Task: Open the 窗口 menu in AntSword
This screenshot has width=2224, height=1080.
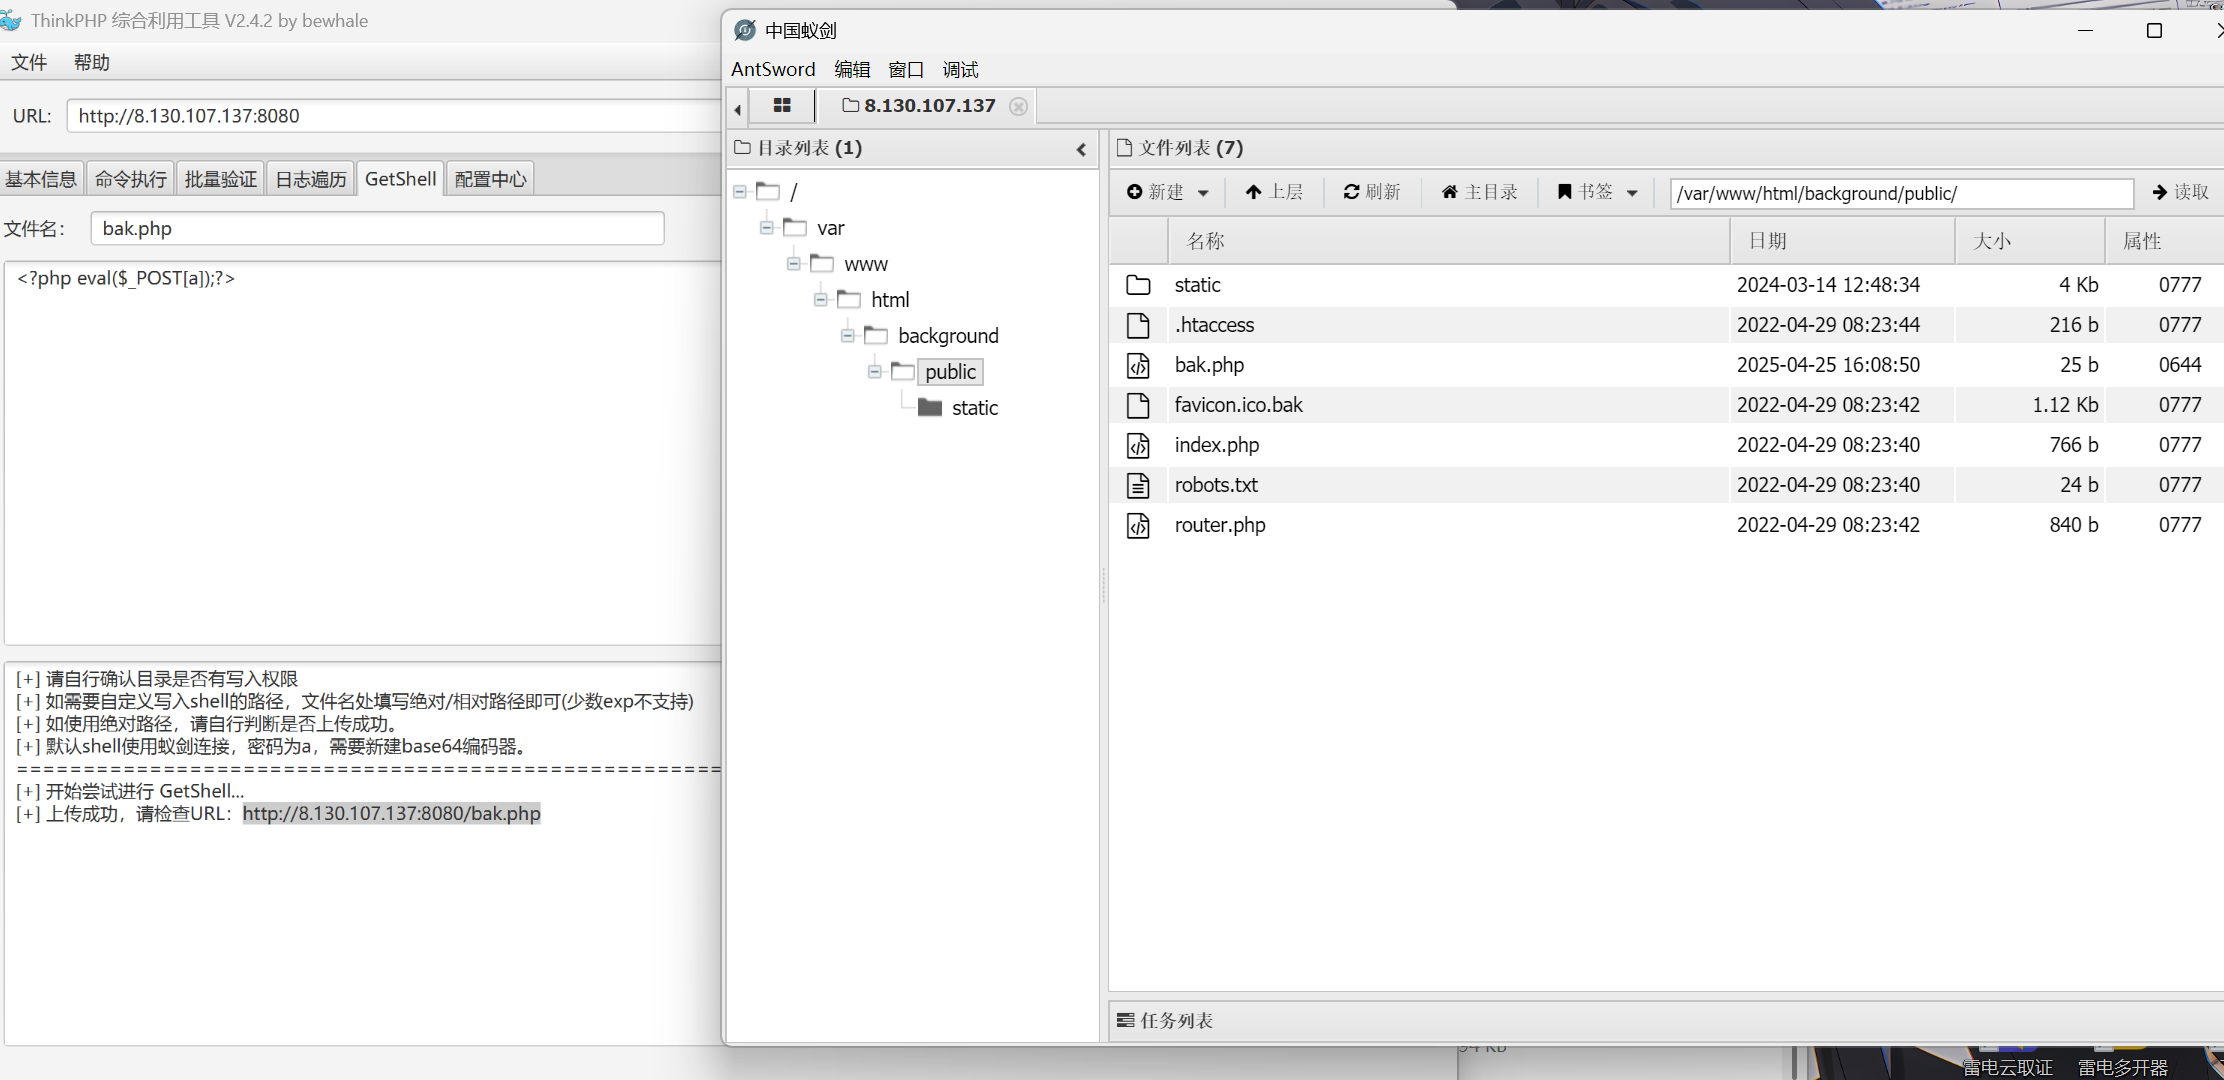Action: [x=906, y=69]
